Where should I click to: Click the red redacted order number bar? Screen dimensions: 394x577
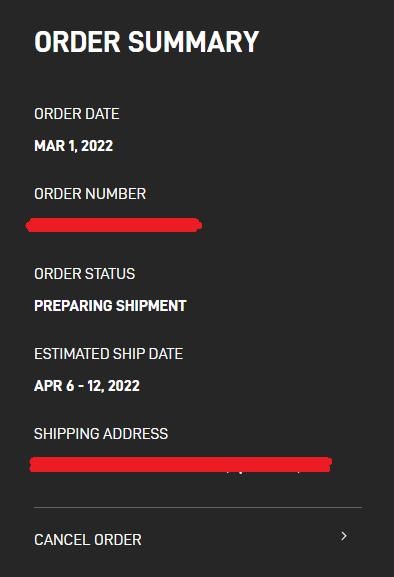114,225
